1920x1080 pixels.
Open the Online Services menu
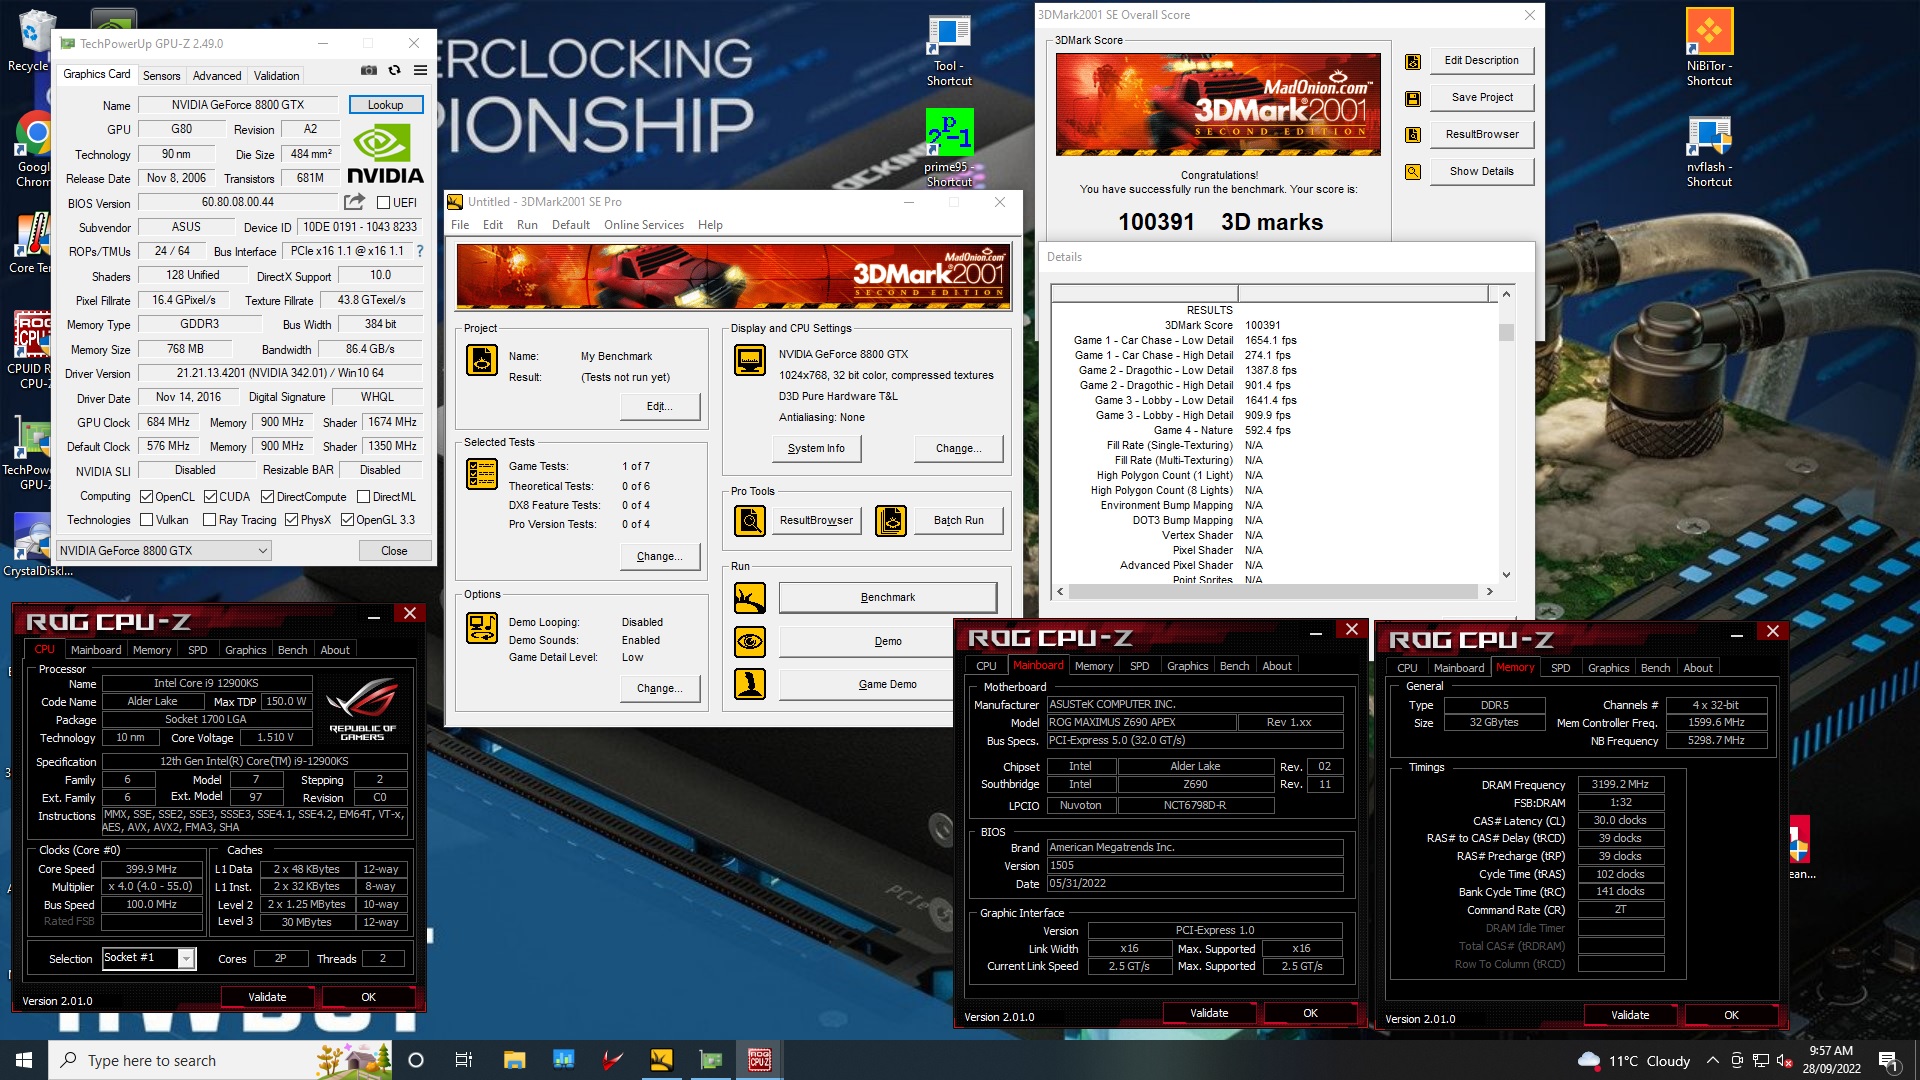644,225
